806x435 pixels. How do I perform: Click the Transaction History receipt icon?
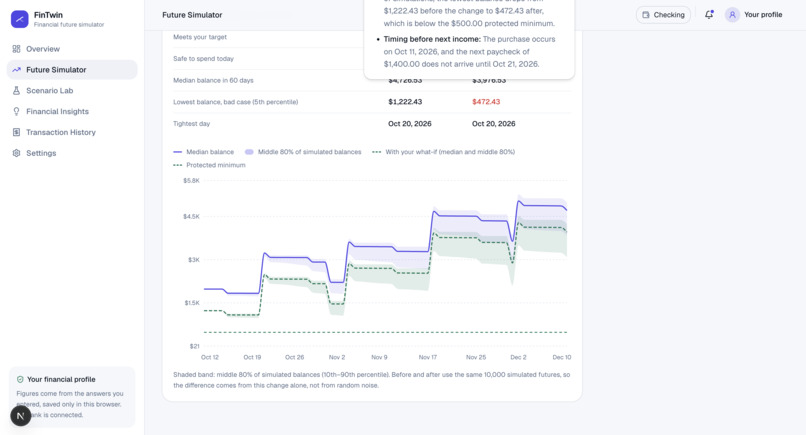pos(16,132)
